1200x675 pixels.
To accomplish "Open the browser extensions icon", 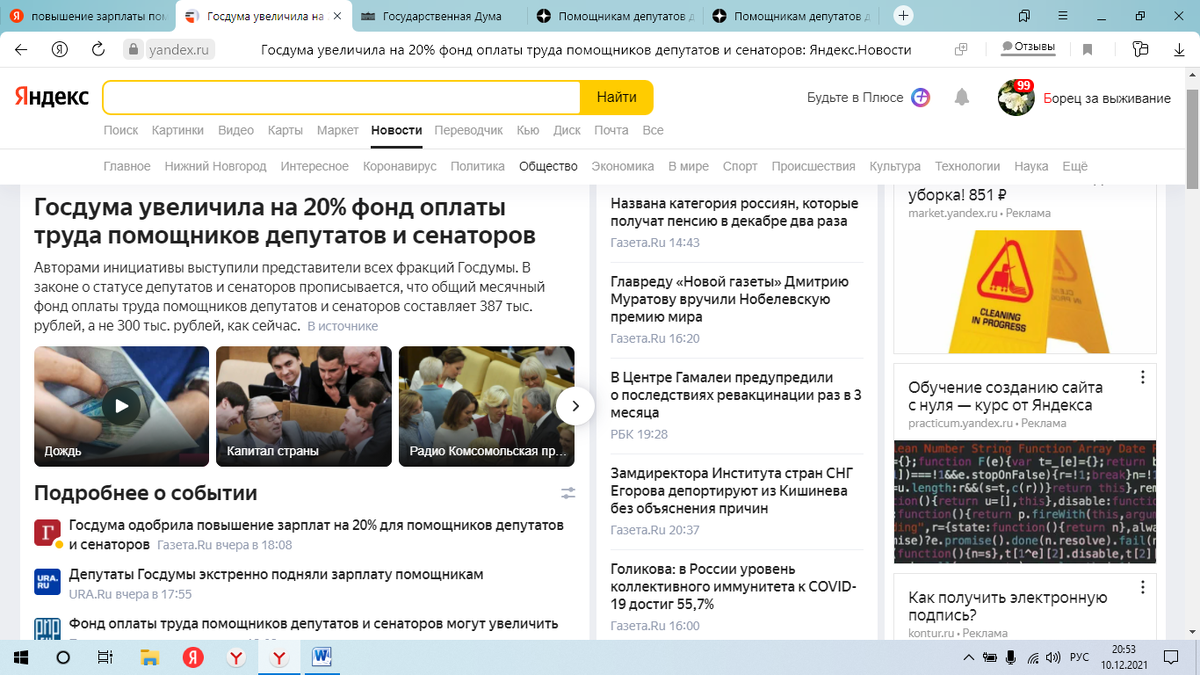I will pyautogui.click(x=1141, y=49).
